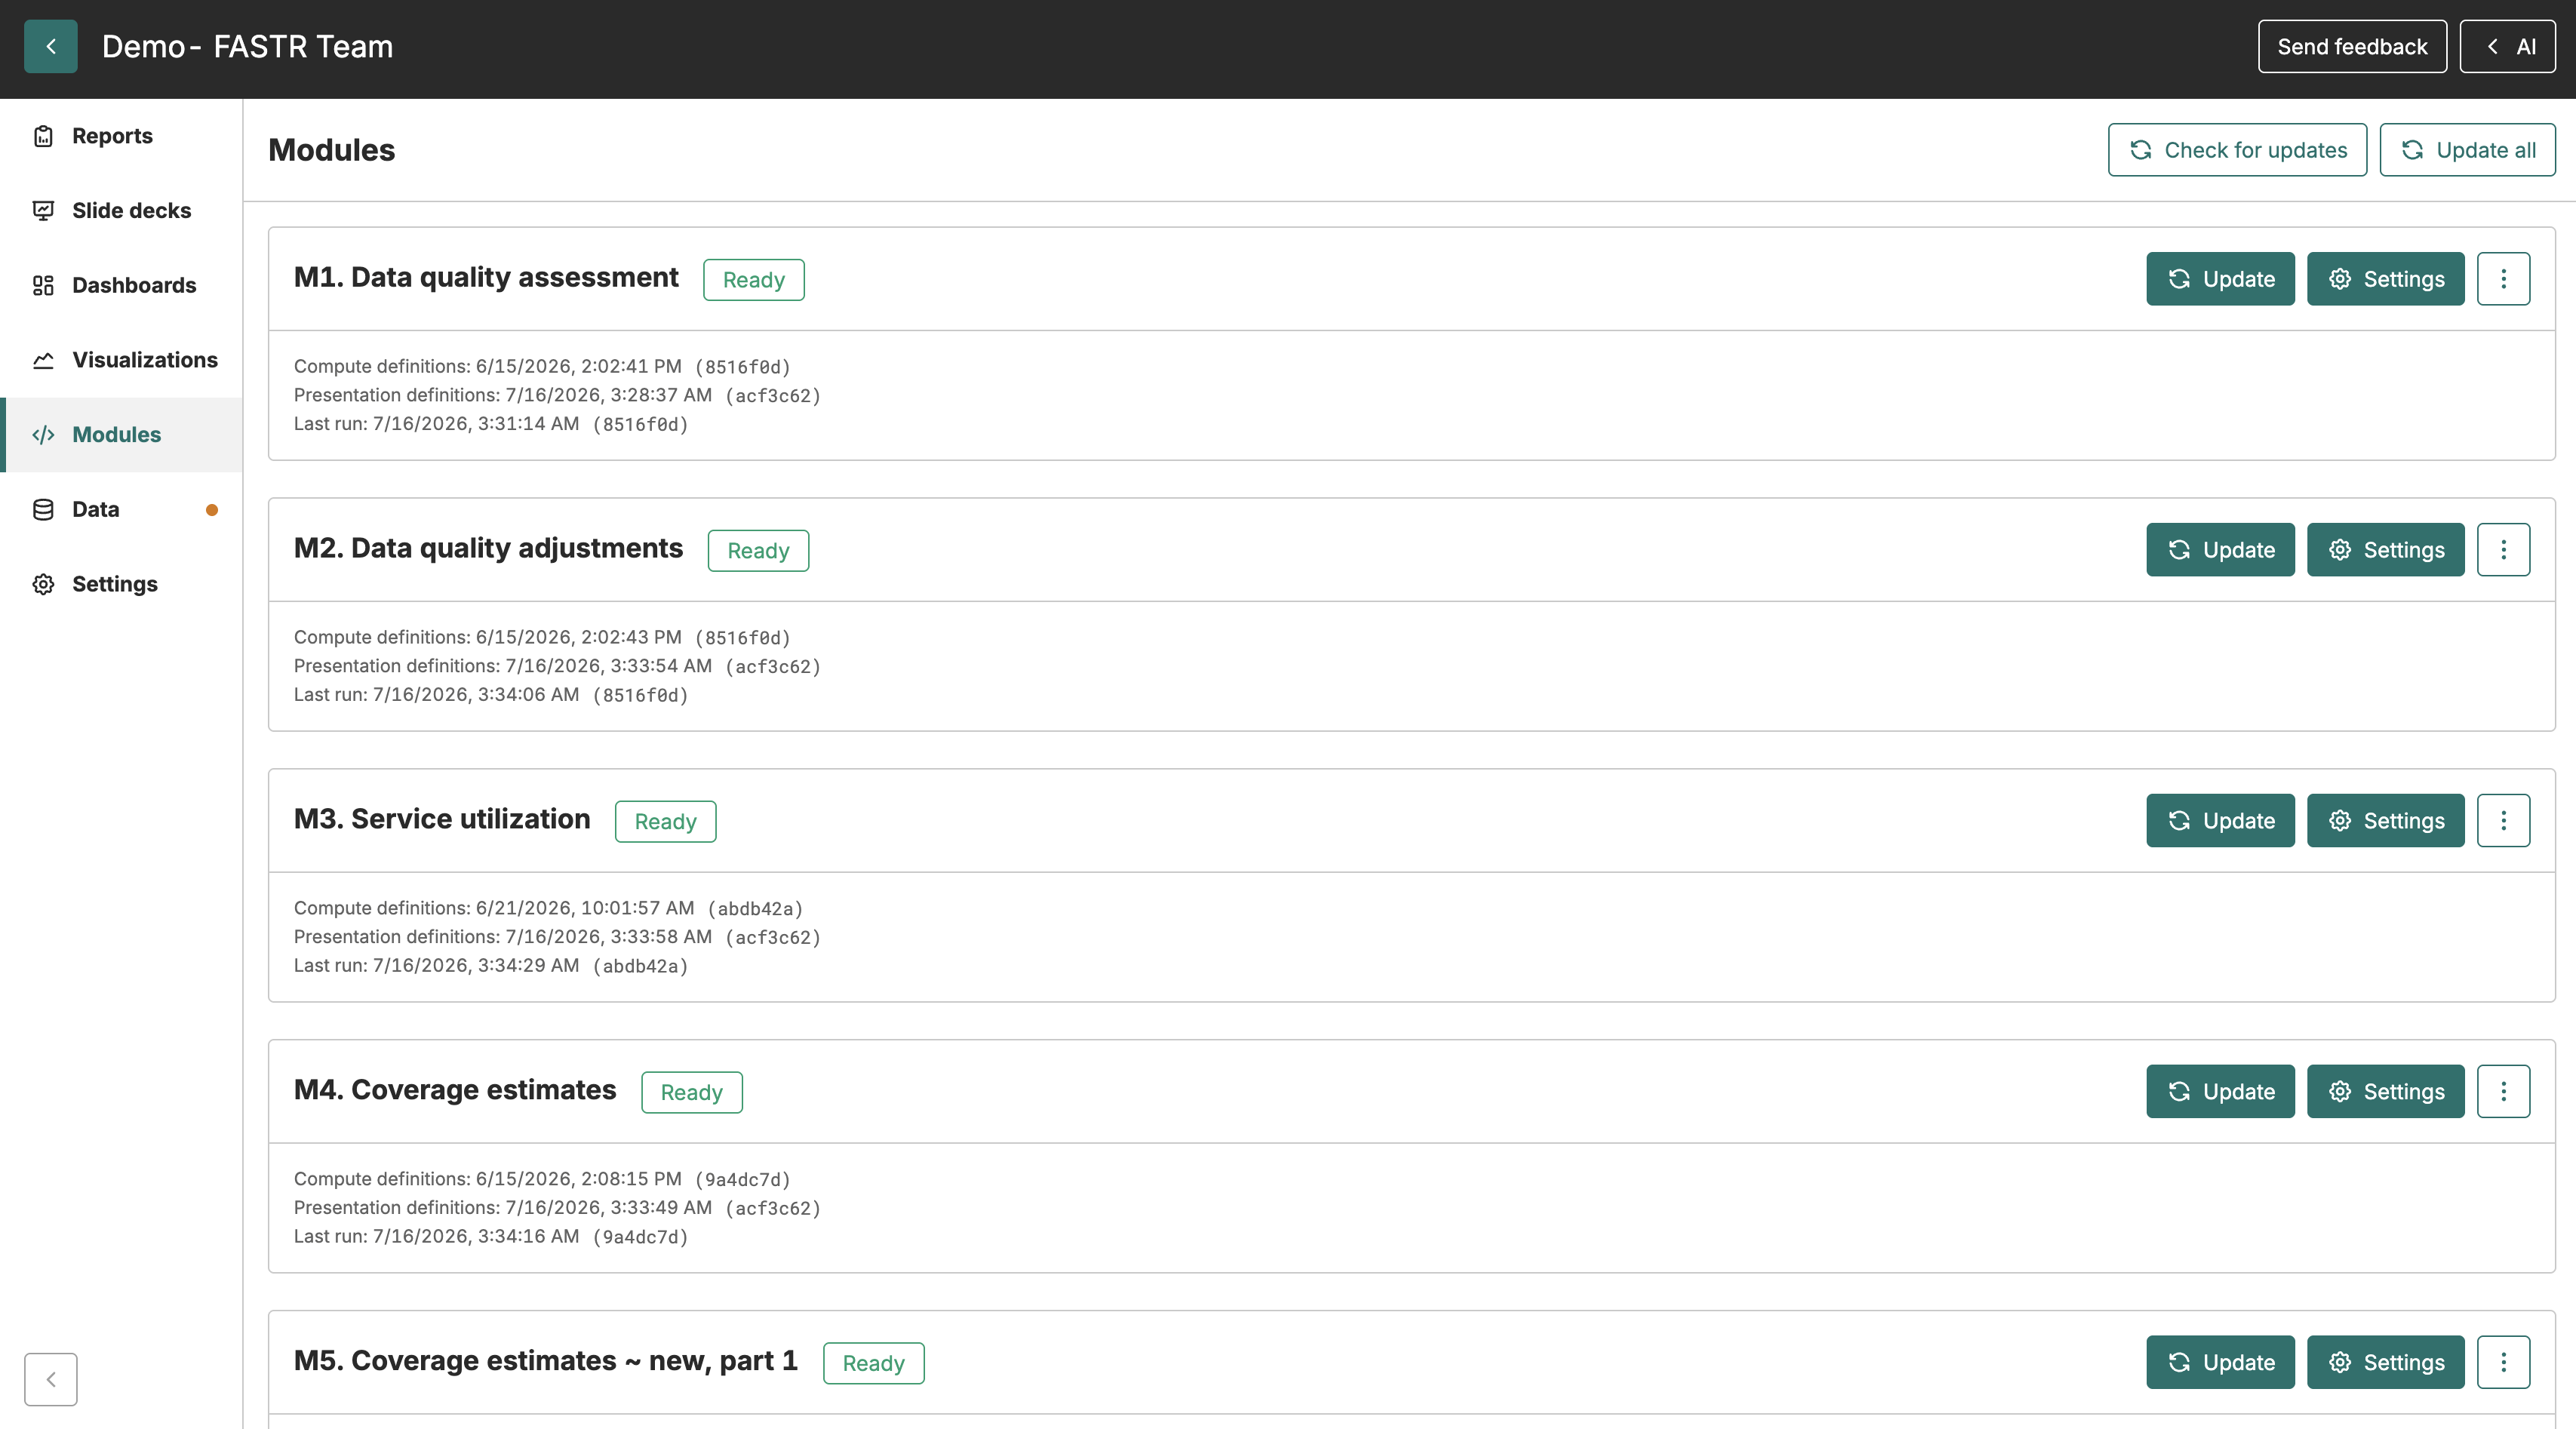Click the sidebar Settings gear icon
The height and width of the screenshot is (1429, 2576).
(x=43, y=584)
